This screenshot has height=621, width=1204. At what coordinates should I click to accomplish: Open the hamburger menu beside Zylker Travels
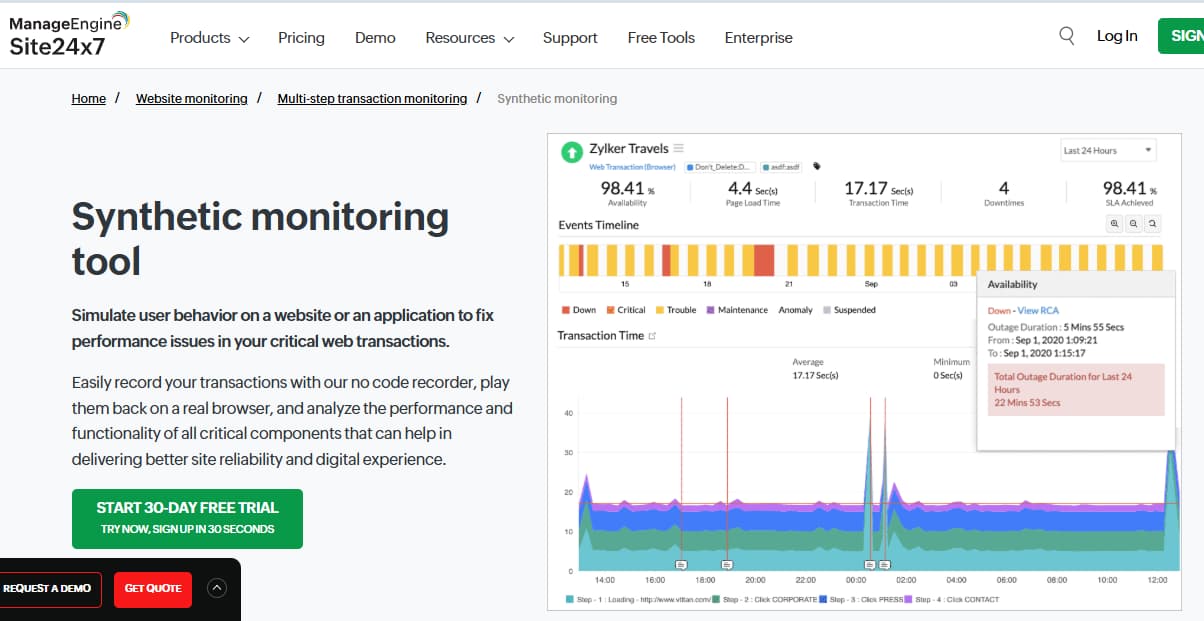(678, 148)
